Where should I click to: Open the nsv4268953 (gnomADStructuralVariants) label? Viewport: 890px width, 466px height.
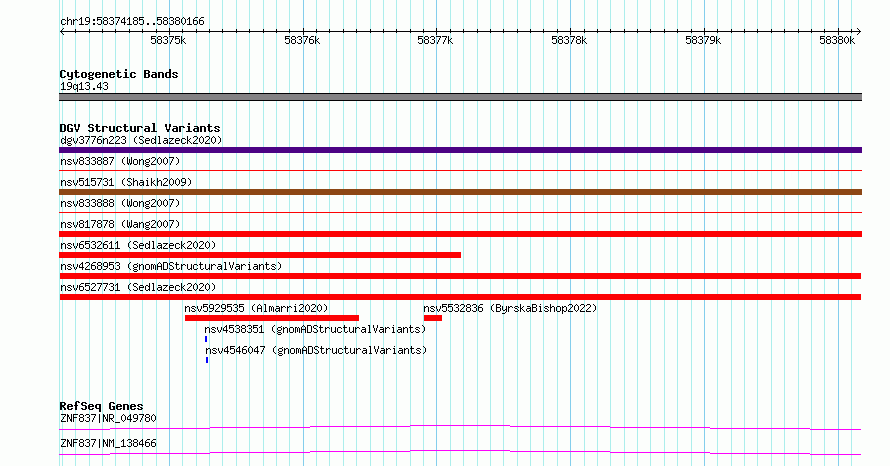[171, 266]
